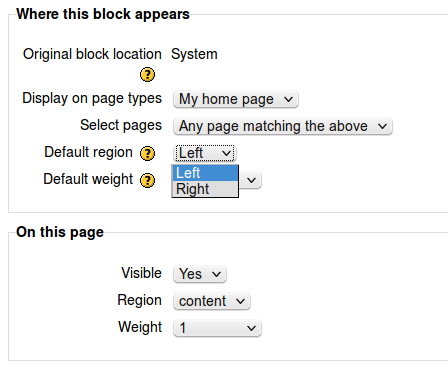Image resolution: width=448 pixels, height=366 pixels.
Task: Open the My home page dropdown
Action: [x=236, y=99]
